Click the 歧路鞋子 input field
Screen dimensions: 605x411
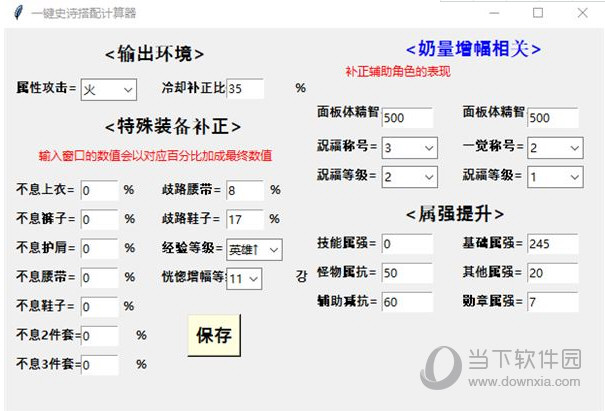point(245,219)
